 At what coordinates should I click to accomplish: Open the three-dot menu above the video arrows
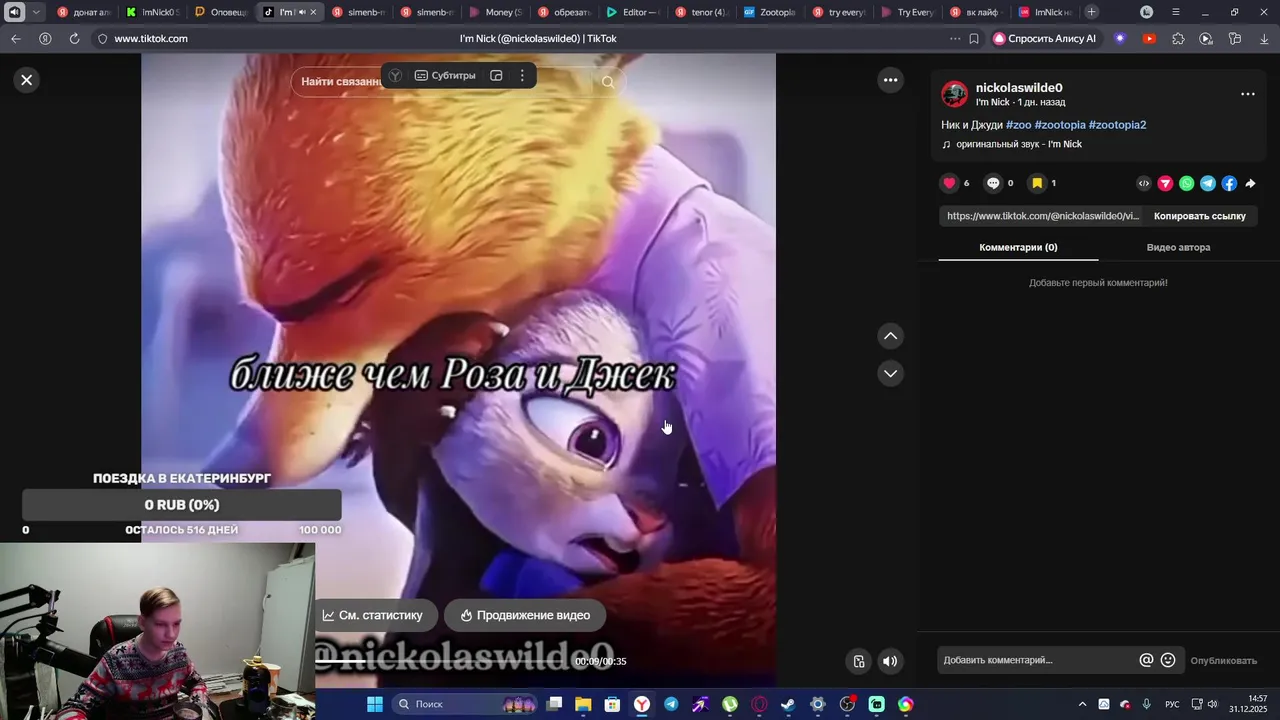tap(890, 80)
